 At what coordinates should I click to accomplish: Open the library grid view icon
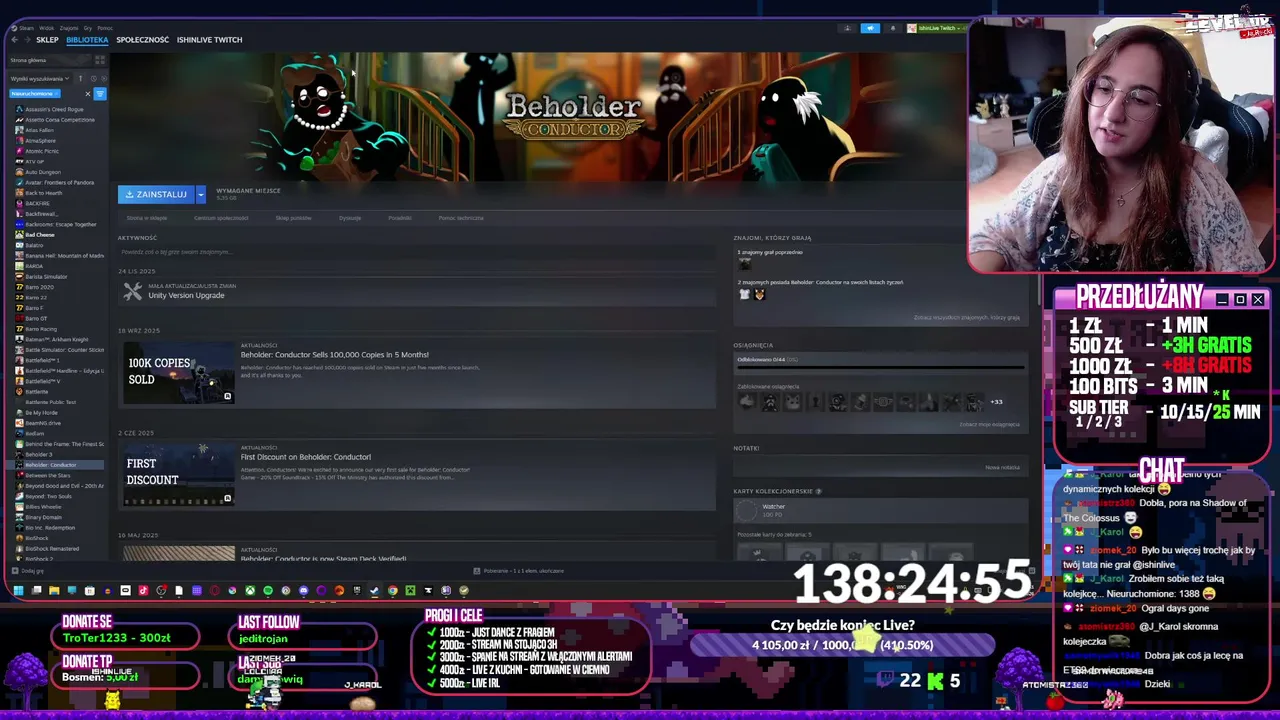[99, 60]
